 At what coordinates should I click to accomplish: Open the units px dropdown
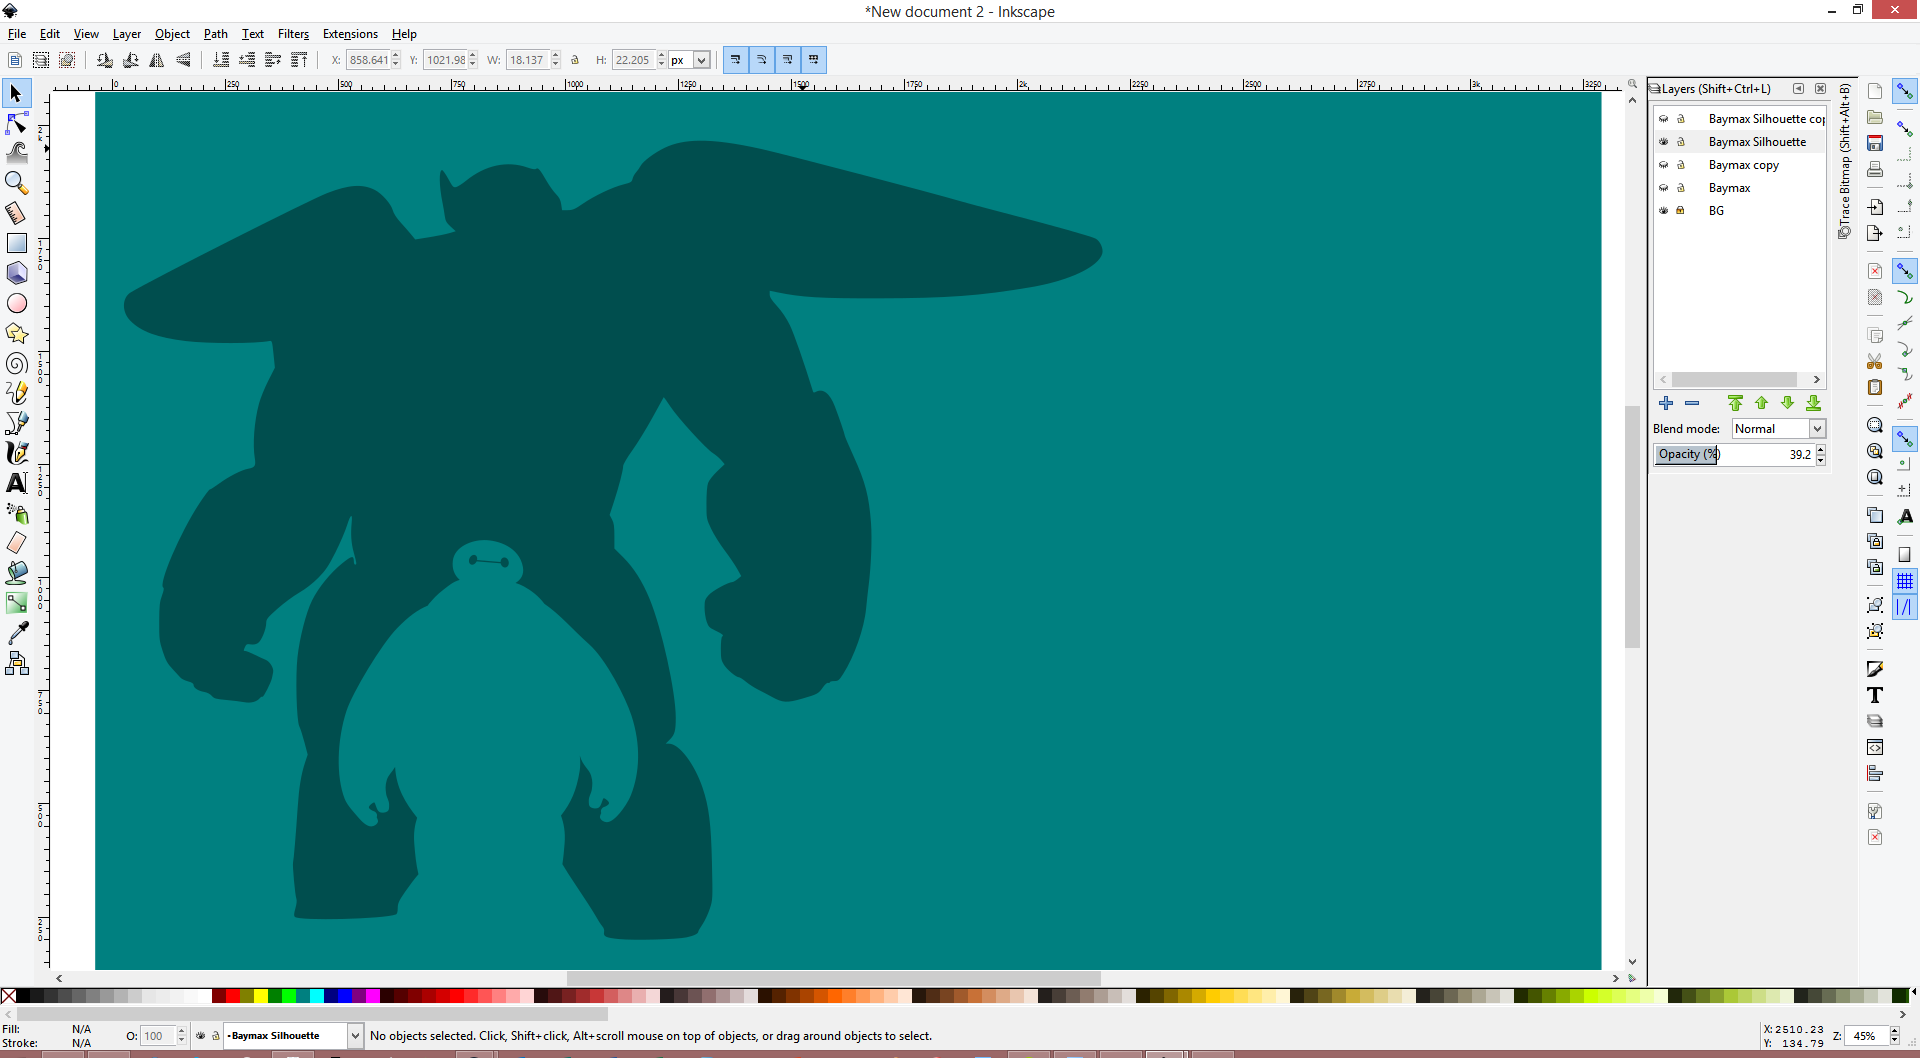click(702, 60)
